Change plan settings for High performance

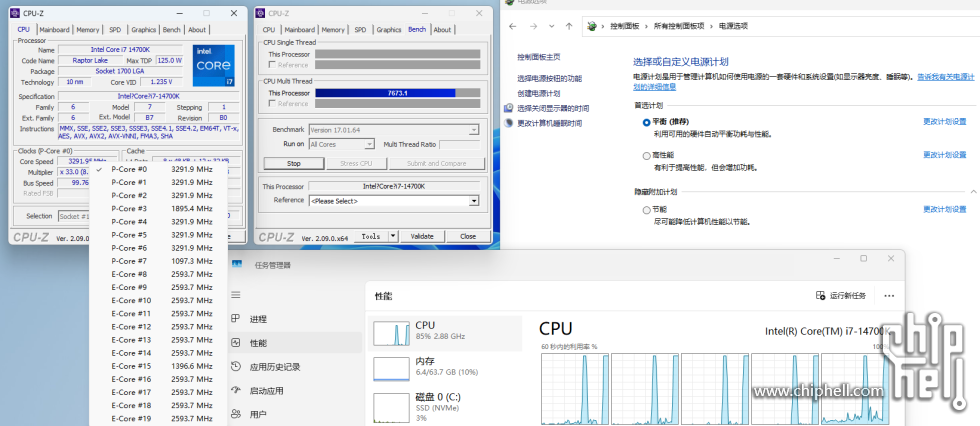pos(944,155)
